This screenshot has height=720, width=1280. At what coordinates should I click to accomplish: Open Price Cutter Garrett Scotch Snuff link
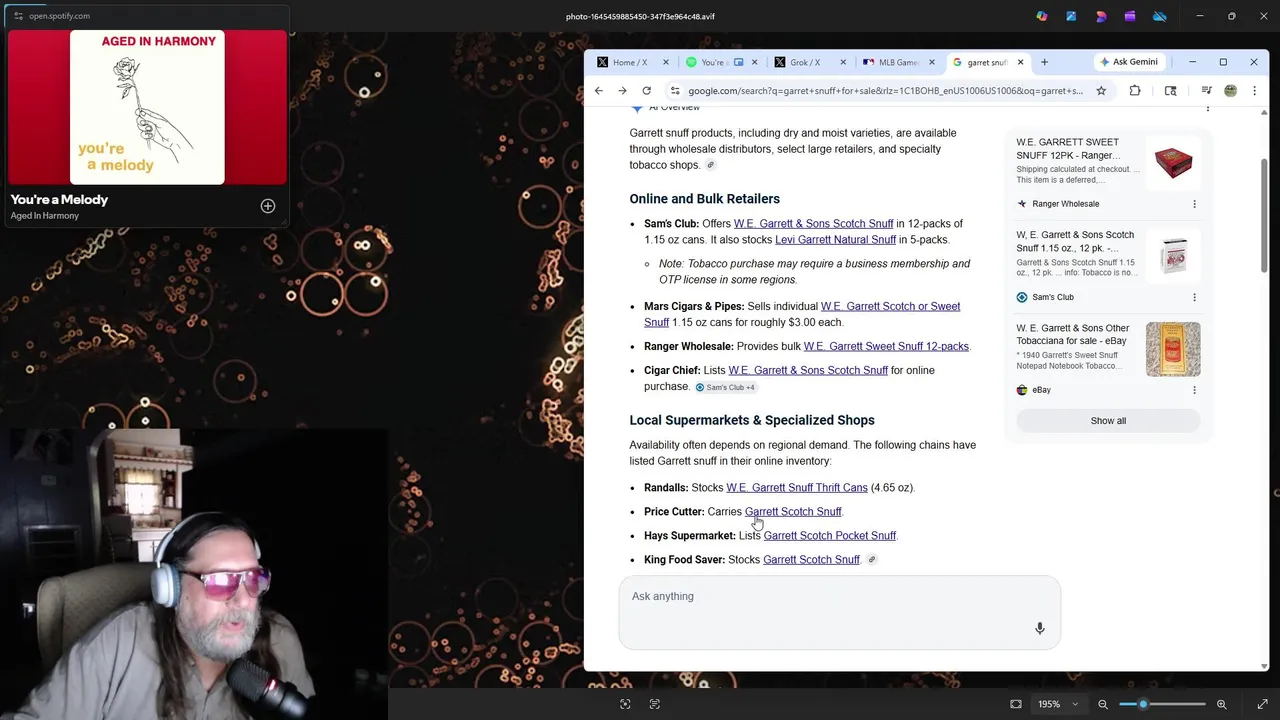(x=793, y=512)
